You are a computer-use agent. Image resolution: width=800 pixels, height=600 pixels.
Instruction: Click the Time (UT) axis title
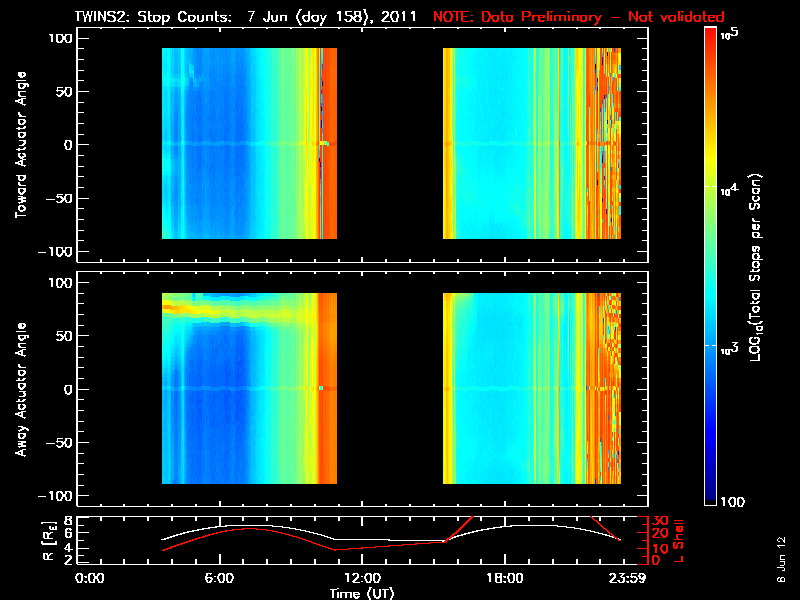(x=362, y=593)
